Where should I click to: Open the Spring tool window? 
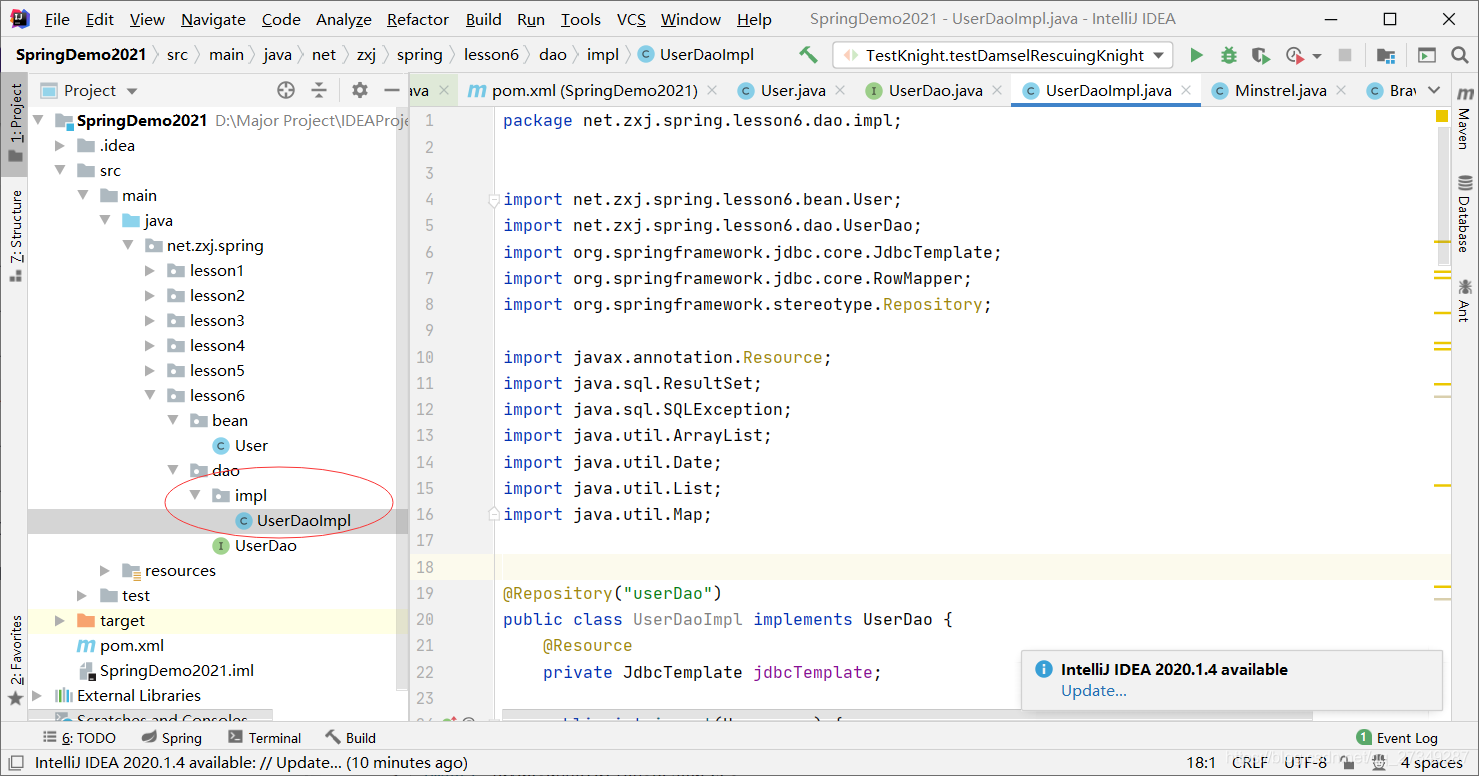(172, 738)
